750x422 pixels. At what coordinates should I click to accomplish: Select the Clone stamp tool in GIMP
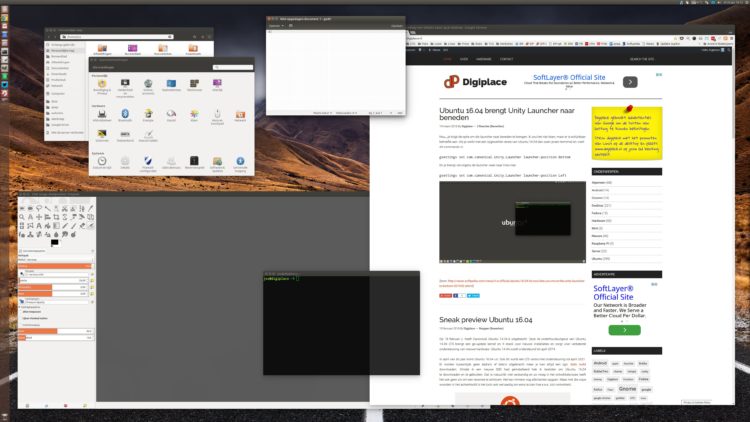pyautogui.click(x=30, y=234)
